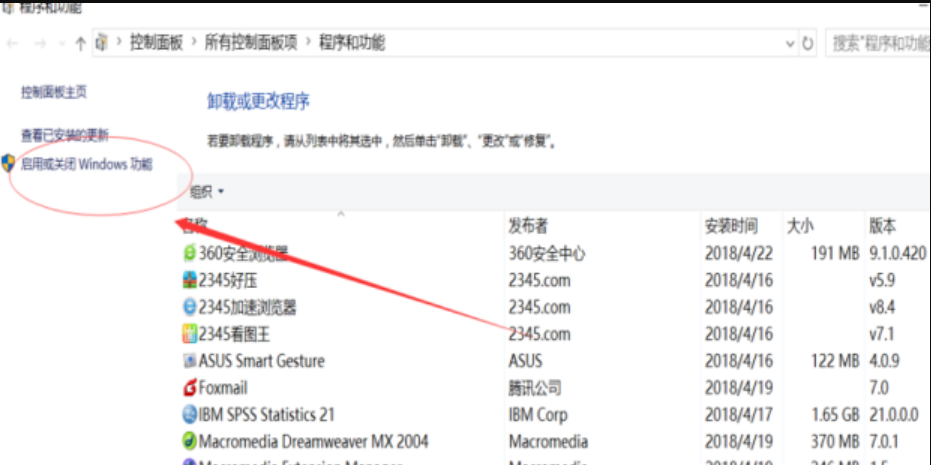The height and width of the screenshot is (465, 931).
Task: Go to 控制面板主页
Action: pyautogui.click(x=54, y=92)
